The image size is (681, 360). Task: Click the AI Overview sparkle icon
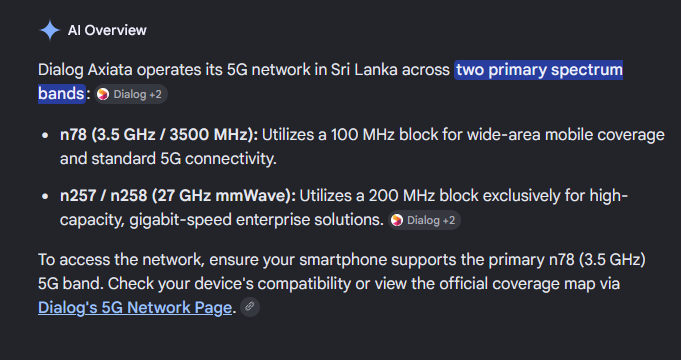click(50, 30)
